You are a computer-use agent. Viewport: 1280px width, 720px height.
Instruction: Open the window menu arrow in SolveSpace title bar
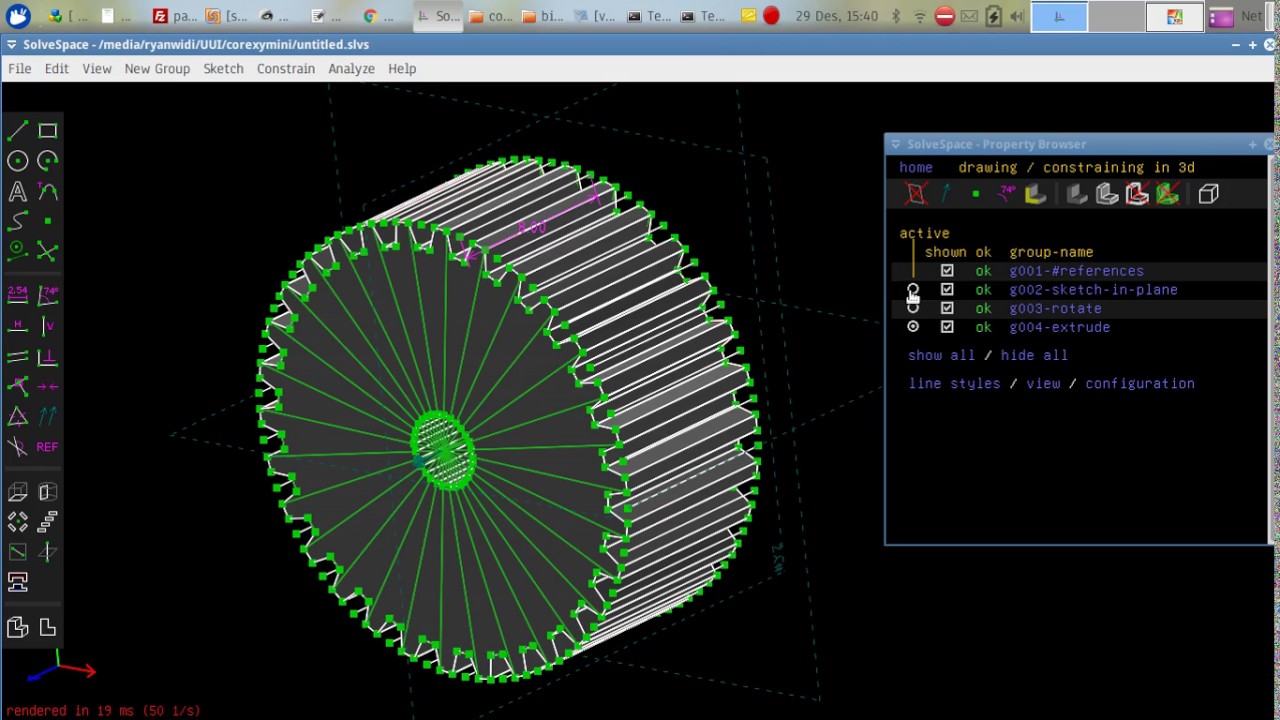(x=11, y=45)
